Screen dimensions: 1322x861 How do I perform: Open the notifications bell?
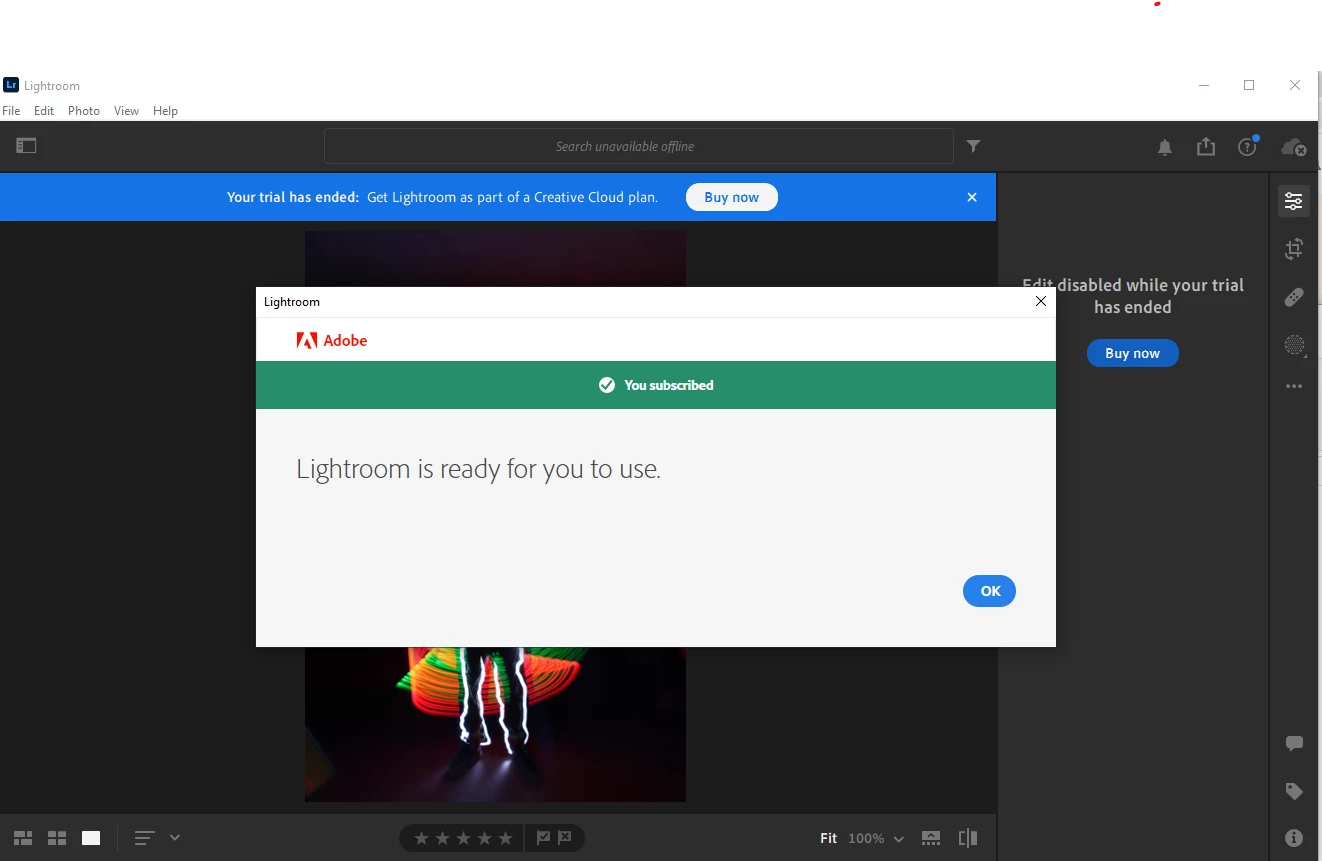(x=1165, y=147)
